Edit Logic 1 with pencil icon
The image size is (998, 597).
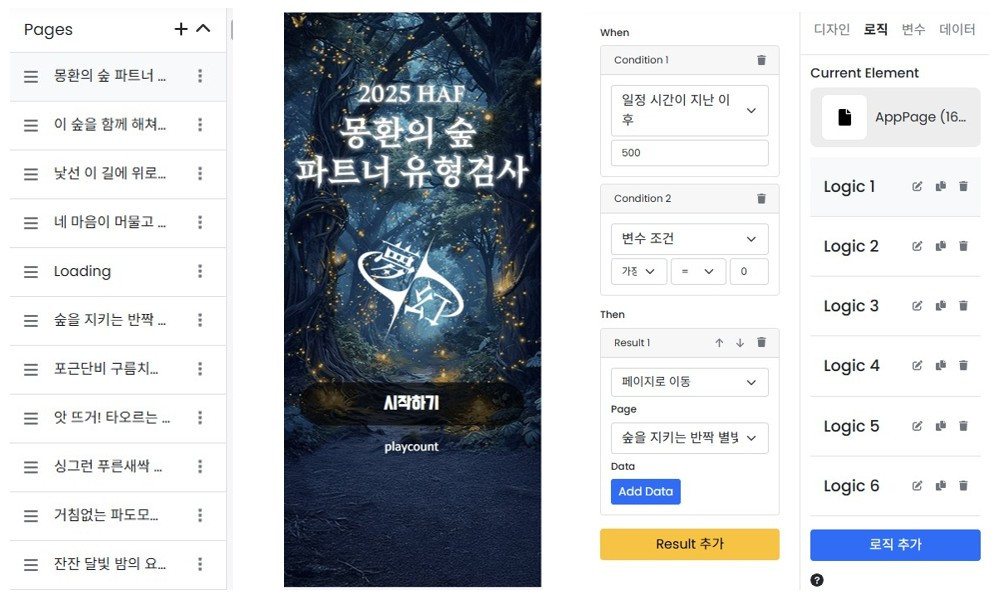point(917,186)
